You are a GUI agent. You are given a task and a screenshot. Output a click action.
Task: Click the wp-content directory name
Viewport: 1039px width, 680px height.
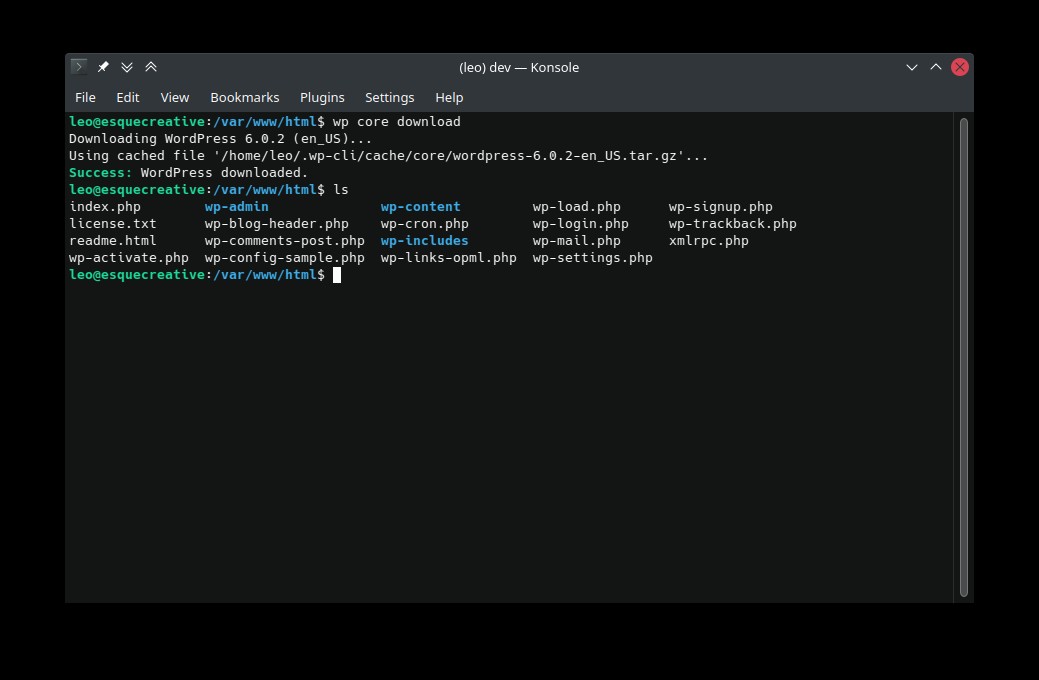click(420, 206)
